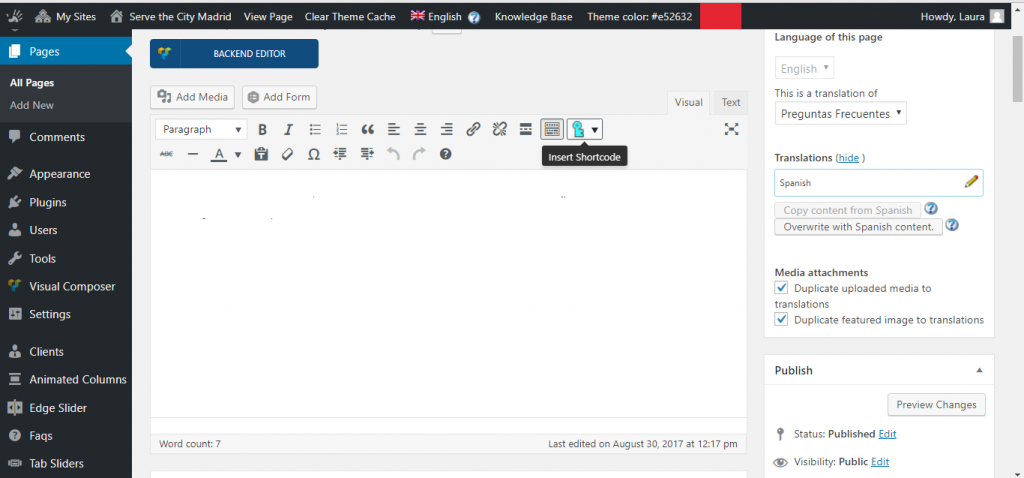Toggle bold formatting in the editor toolbar
Image resolution: width=1024 pixels, height=478 pixels.
coord(263,129)
